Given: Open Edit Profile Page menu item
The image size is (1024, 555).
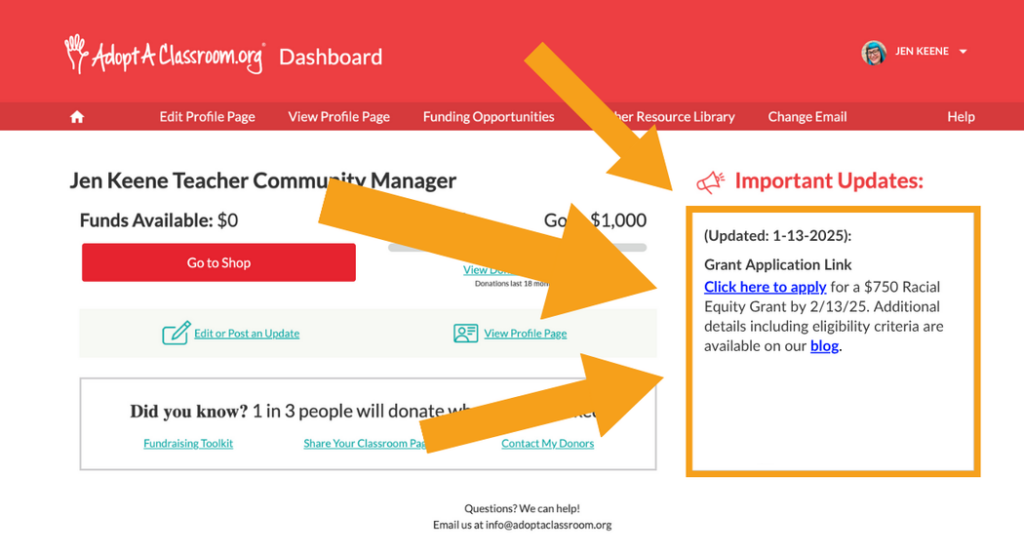Looking at the screenshot, I should 207,117.
